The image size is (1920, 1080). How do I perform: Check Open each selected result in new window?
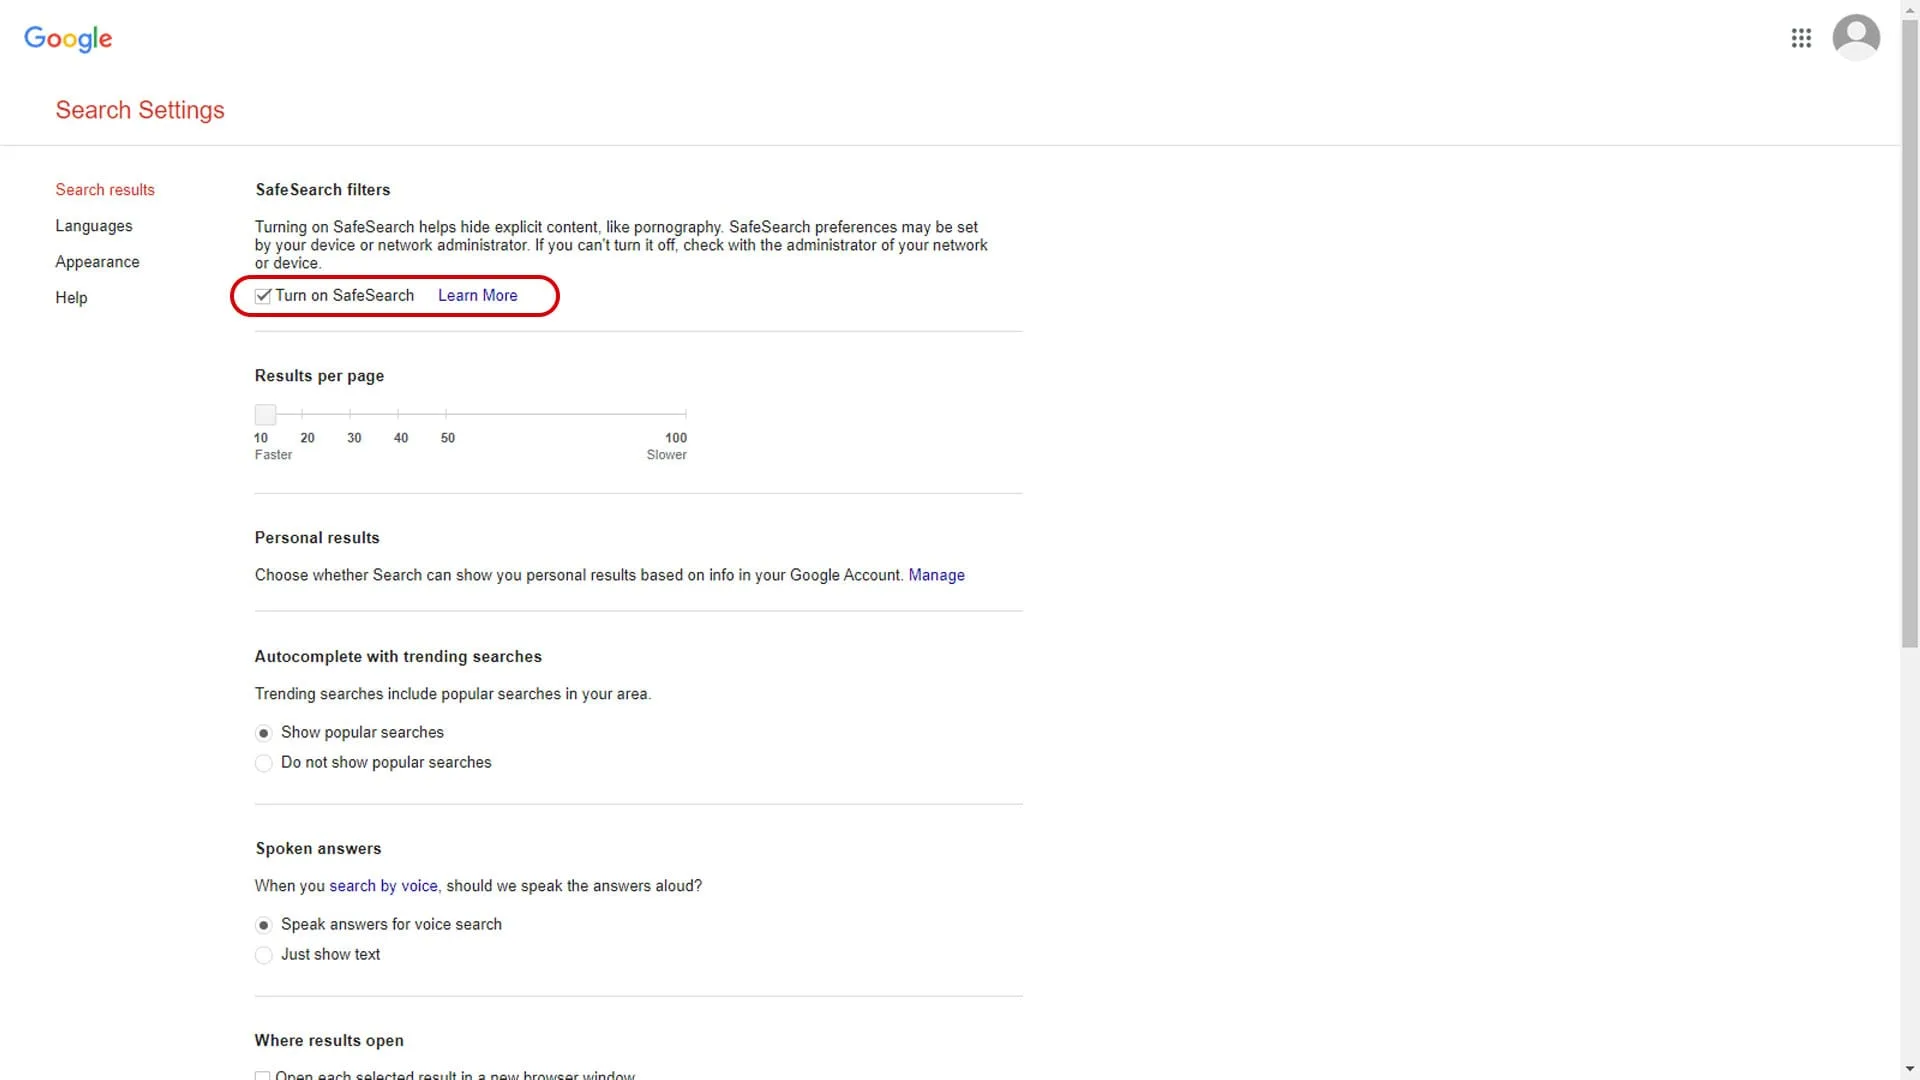(262, 1076)
